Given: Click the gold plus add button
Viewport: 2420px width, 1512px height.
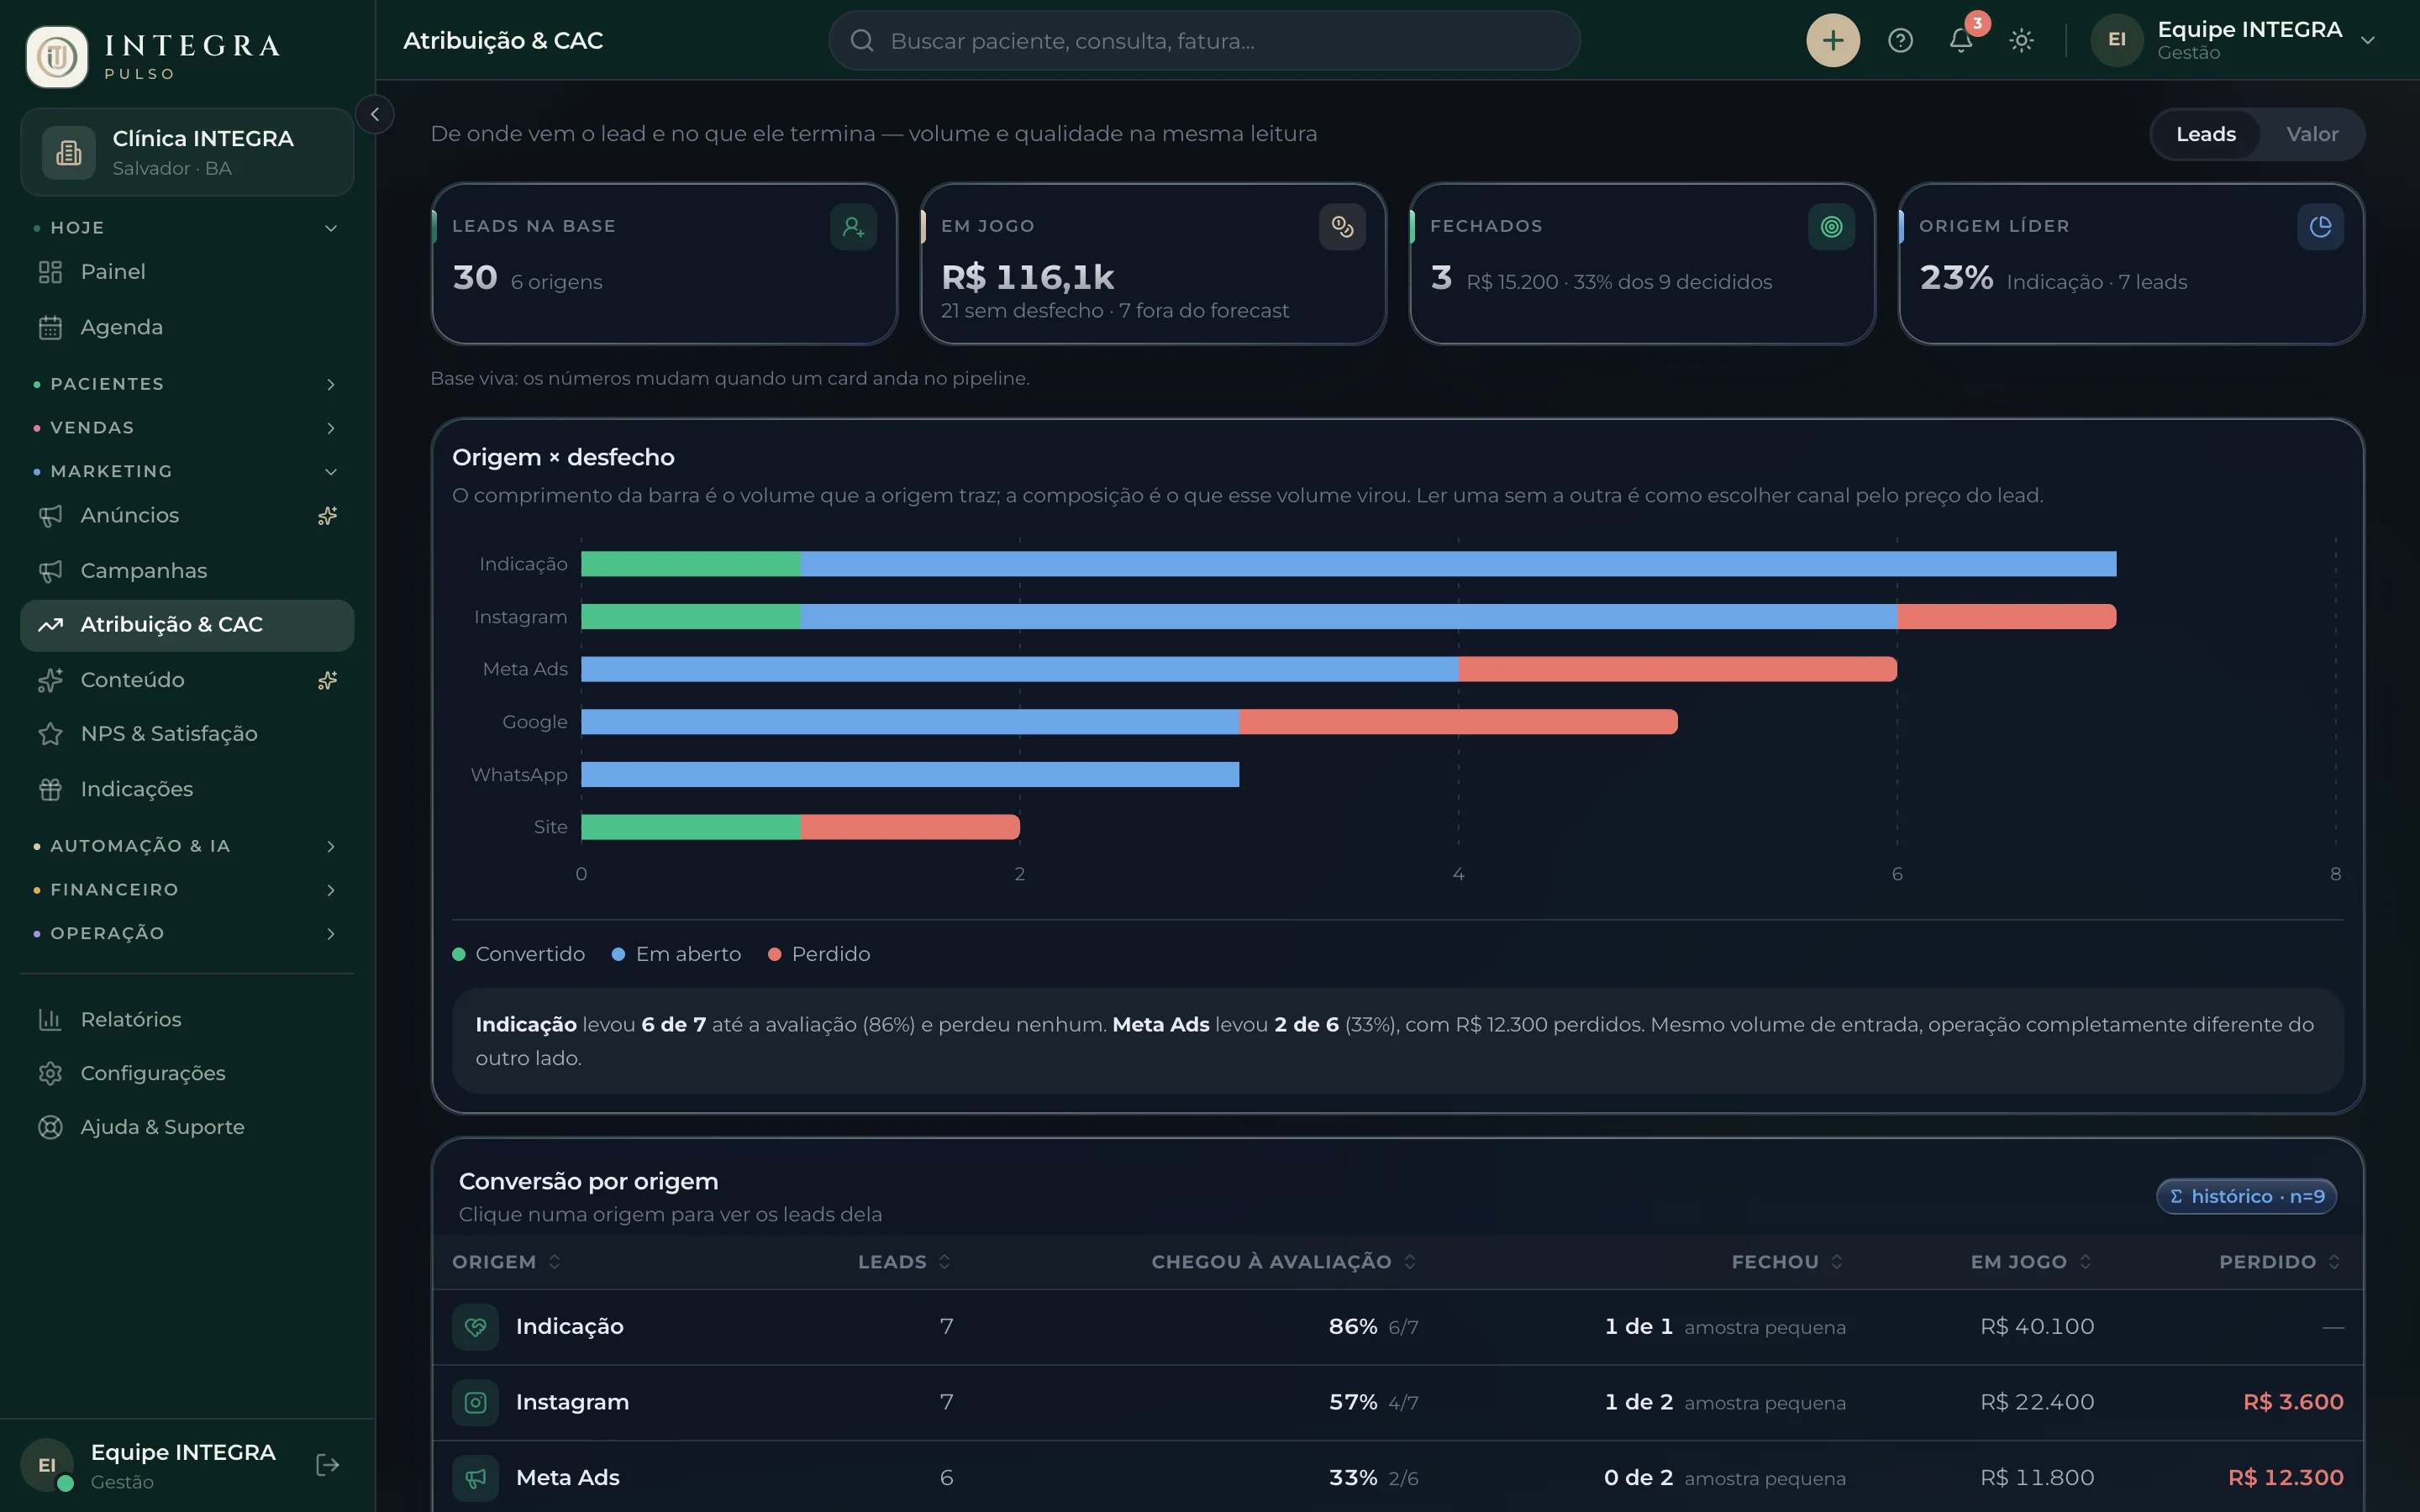Looking at the screenshot, I should pos(1832,40).
